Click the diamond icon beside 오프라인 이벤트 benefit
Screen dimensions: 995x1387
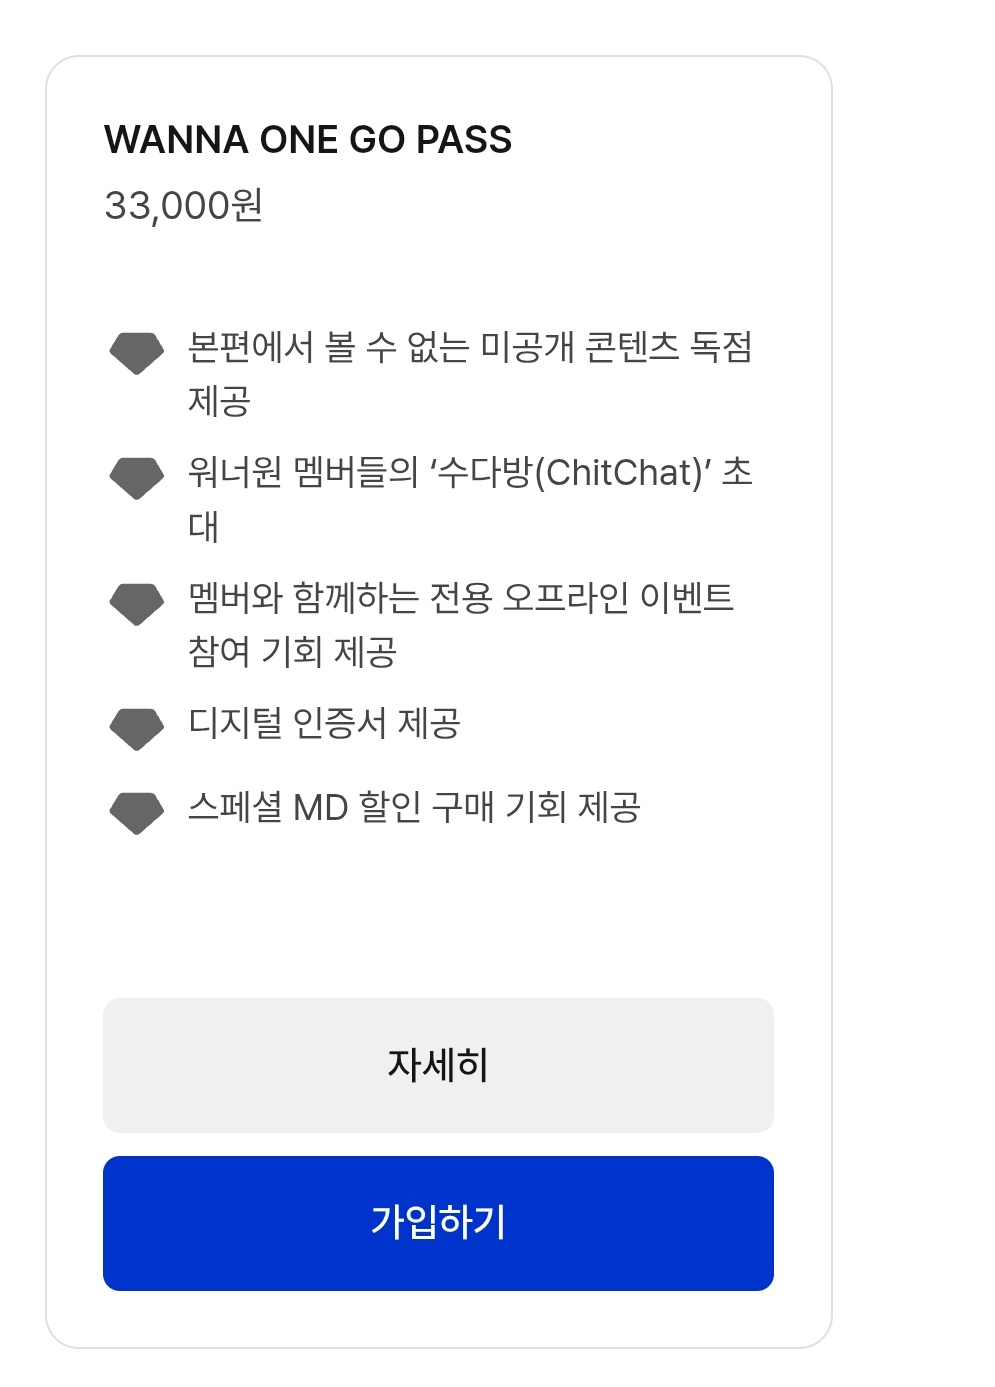[x=136, y=604]
